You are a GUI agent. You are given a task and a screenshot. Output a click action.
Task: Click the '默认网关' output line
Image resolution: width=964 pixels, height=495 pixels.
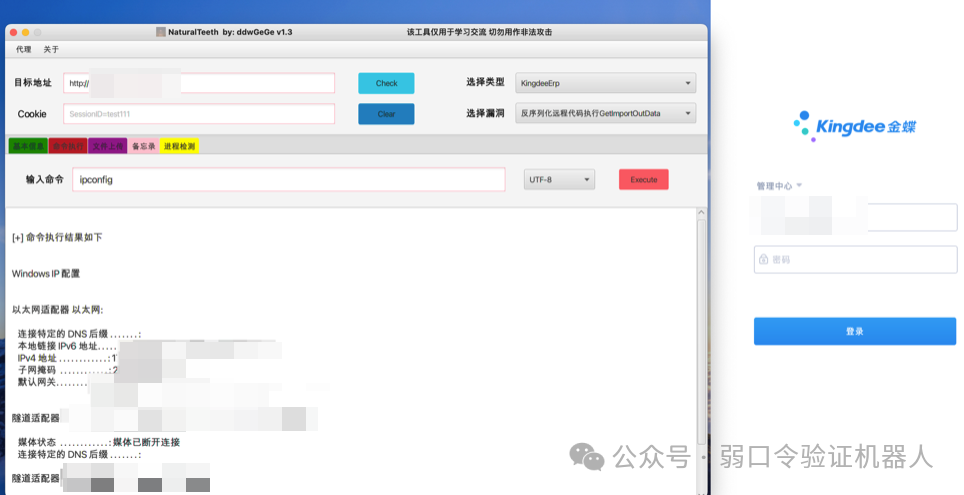pyautogui.click(x=52, y=382)
